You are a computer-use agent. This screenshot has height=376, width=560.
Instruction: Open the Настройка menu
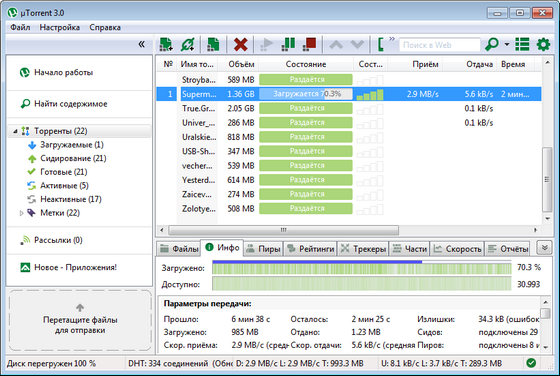[60, 27]
